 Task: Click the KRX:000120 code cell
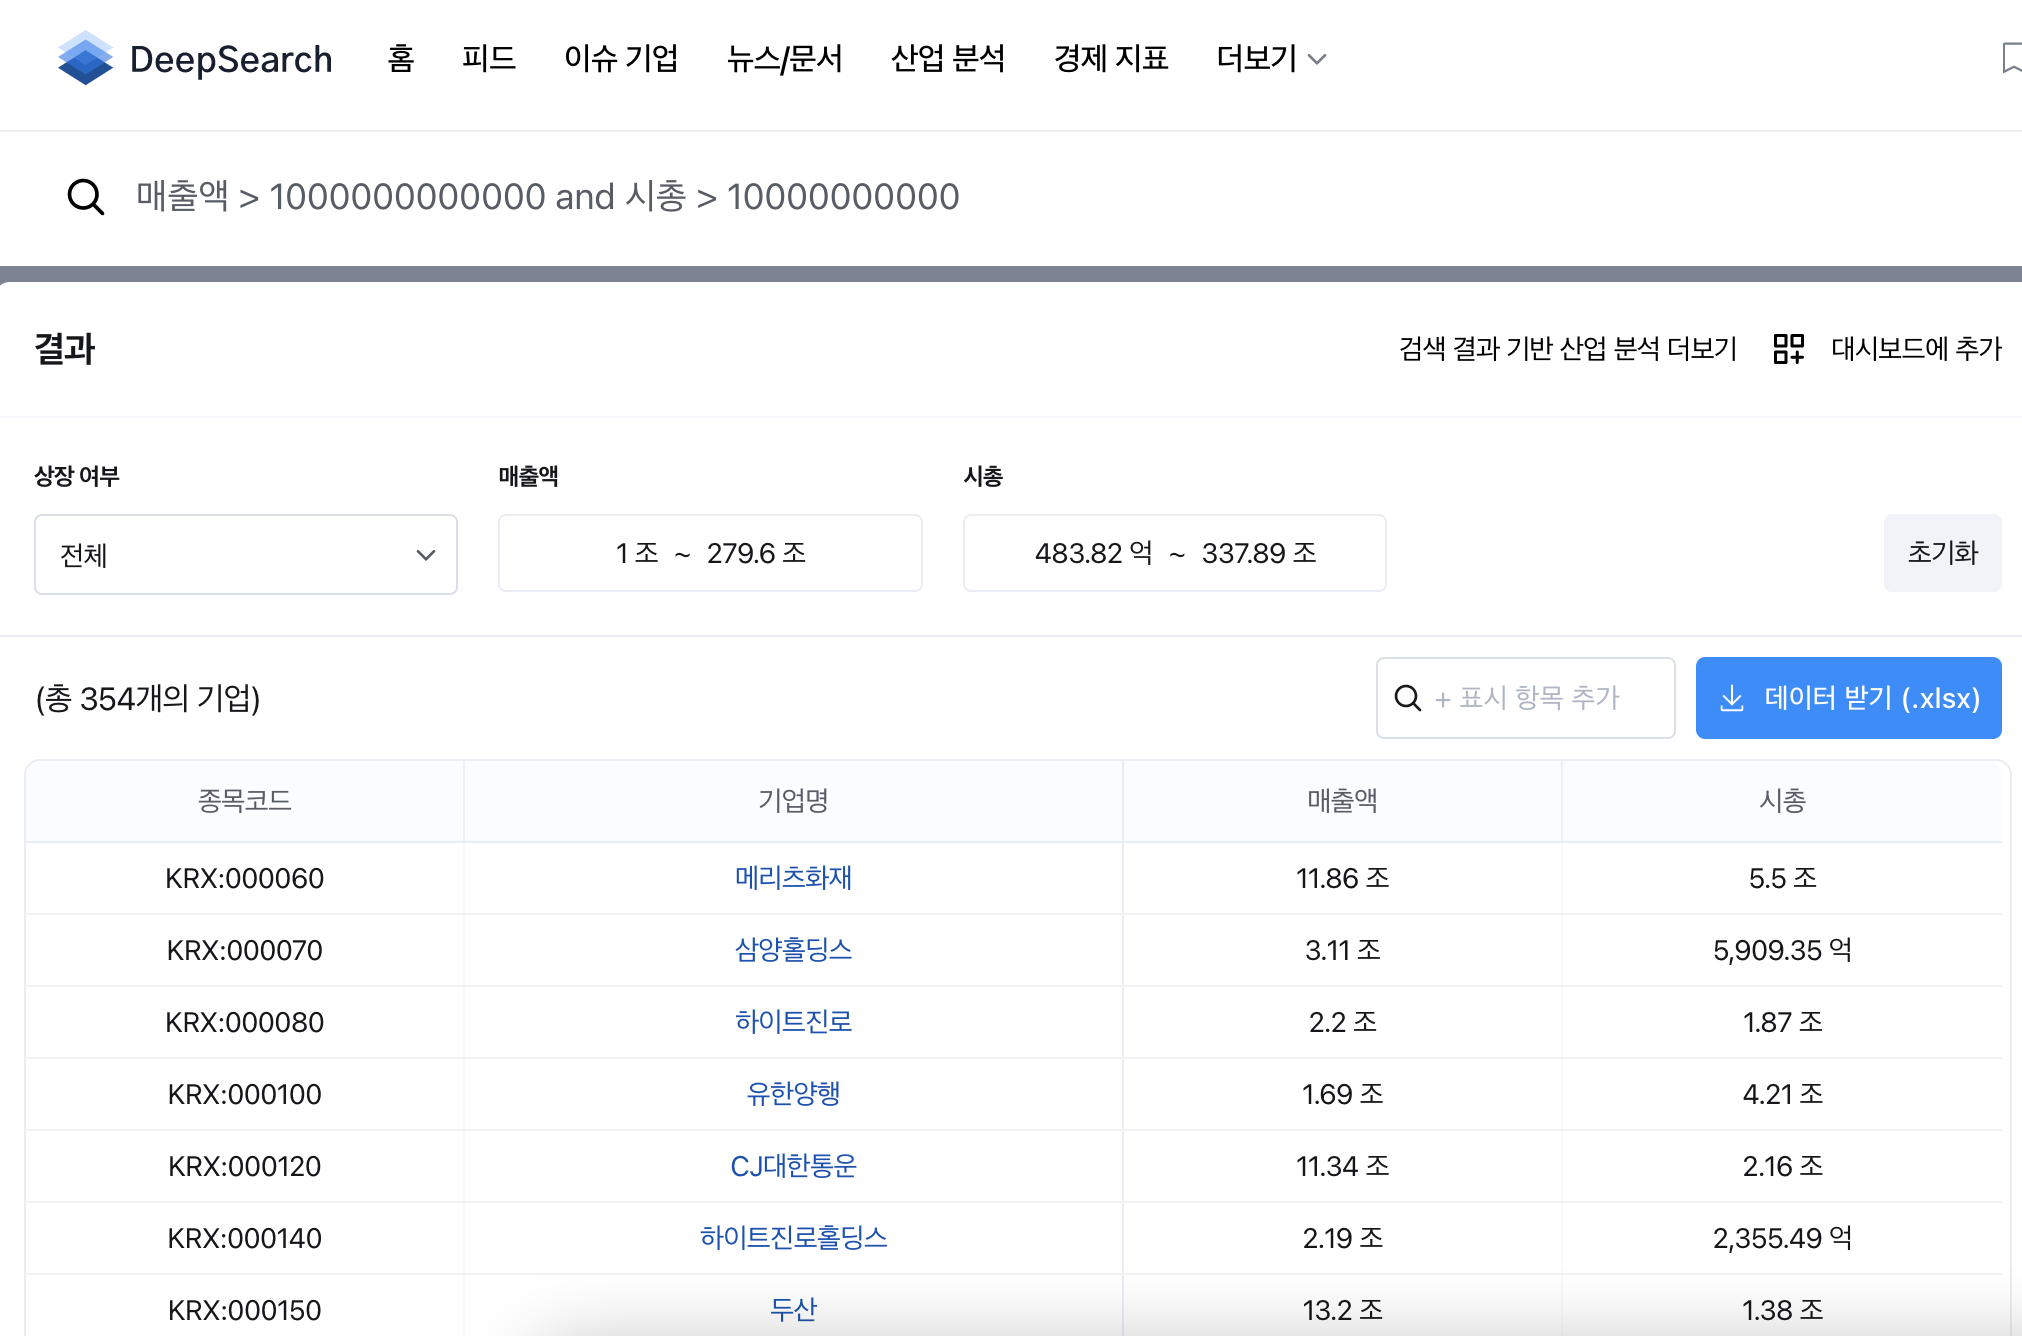[x=244, y=1166]
